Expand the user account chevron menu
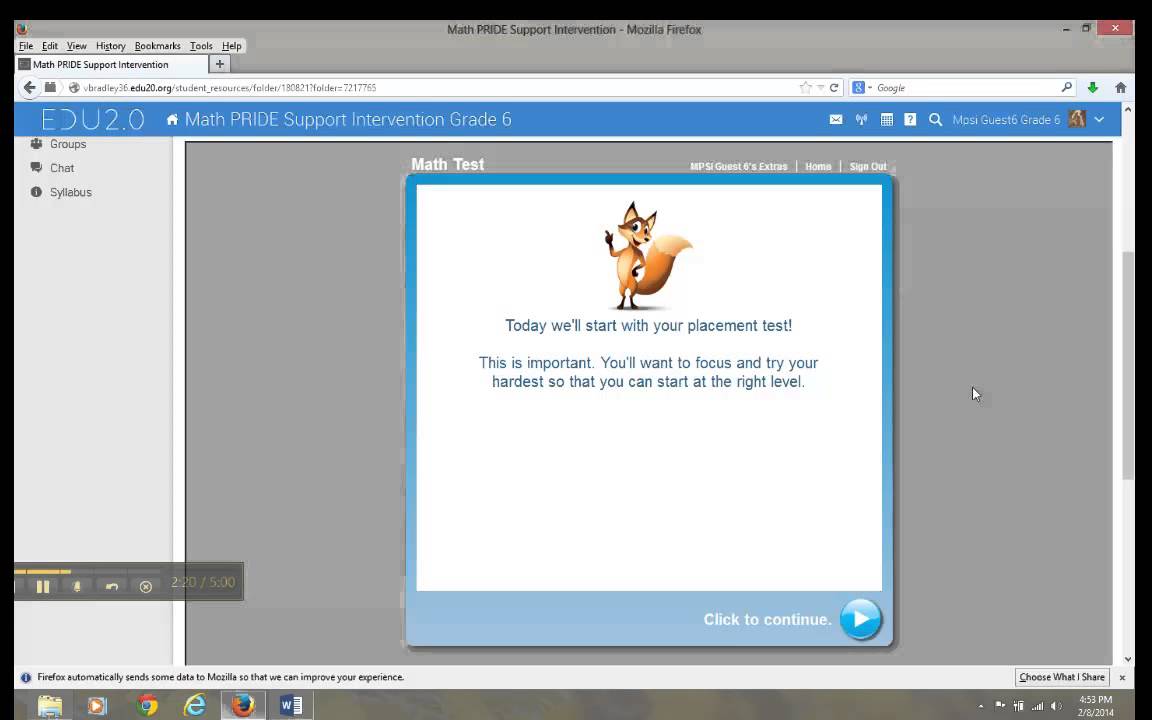1152x720 pixels. 1099,119
